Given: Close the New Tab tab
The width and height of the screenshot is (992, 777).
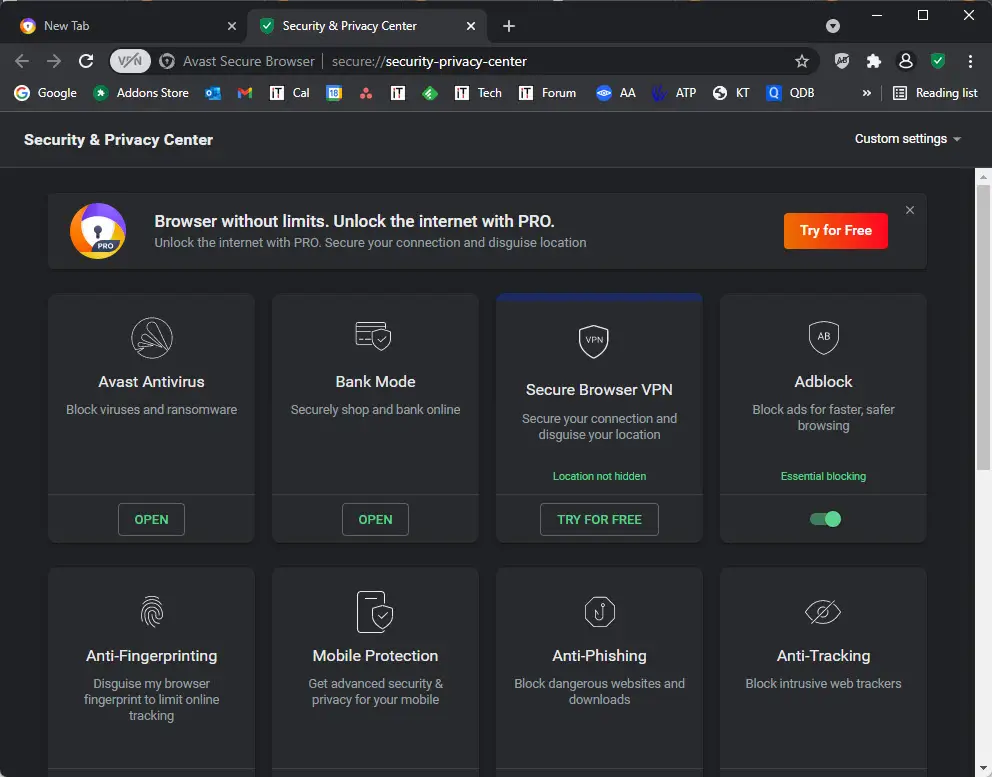Looking at the screenshot, I should (x=232, y=26).
